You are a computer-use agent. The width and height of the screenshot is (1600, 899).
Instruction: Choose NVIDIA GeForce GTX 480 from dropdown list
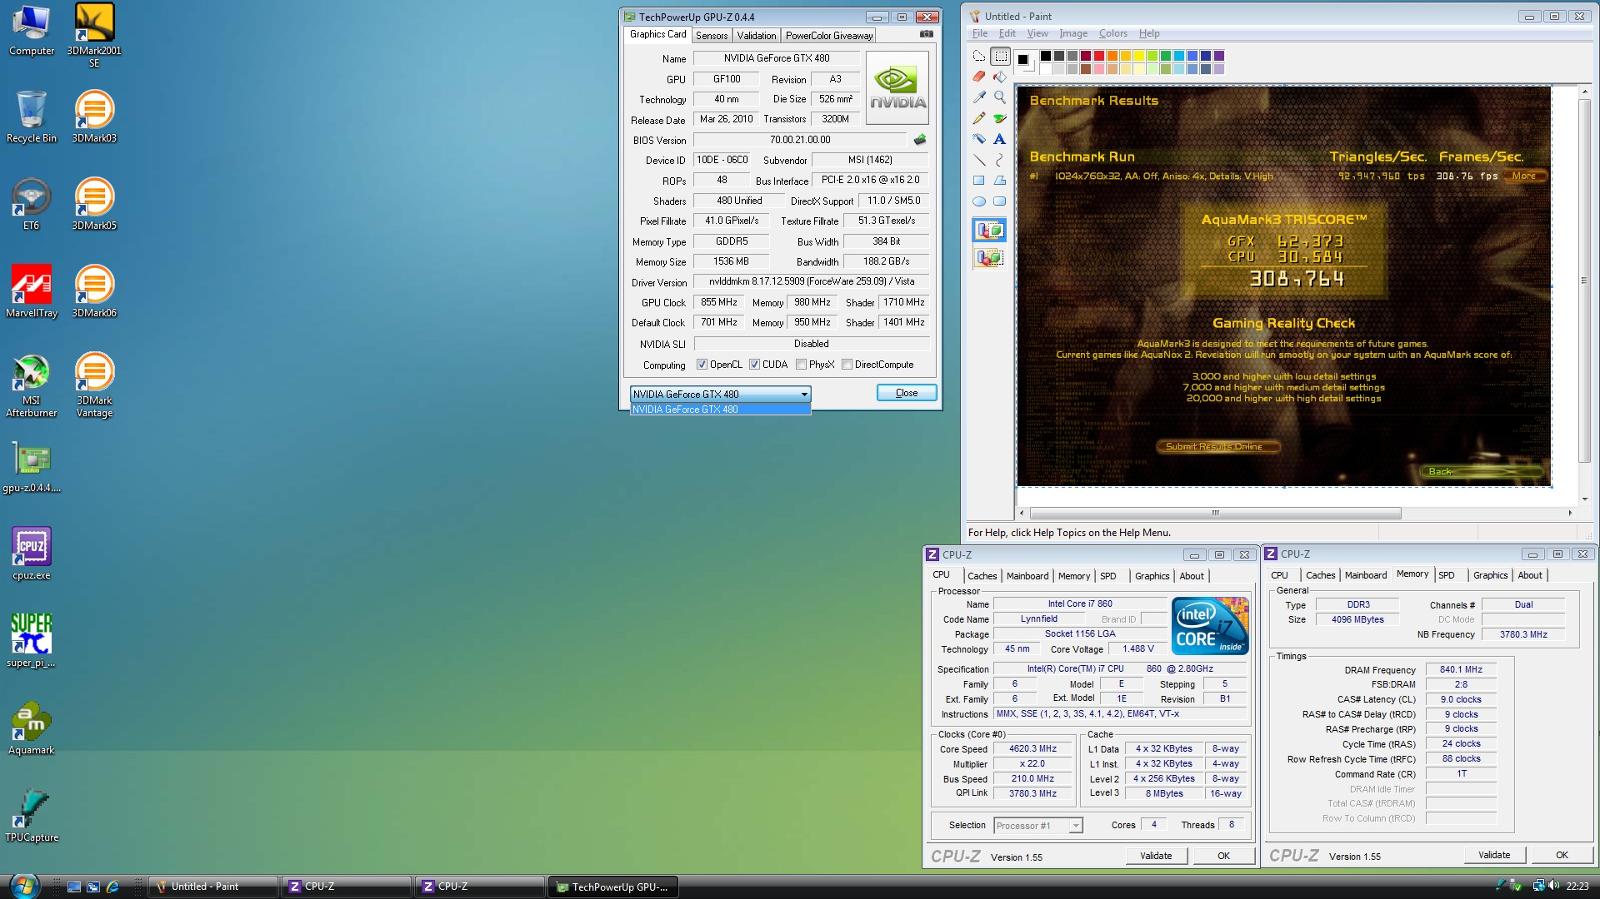pos(720,409)
